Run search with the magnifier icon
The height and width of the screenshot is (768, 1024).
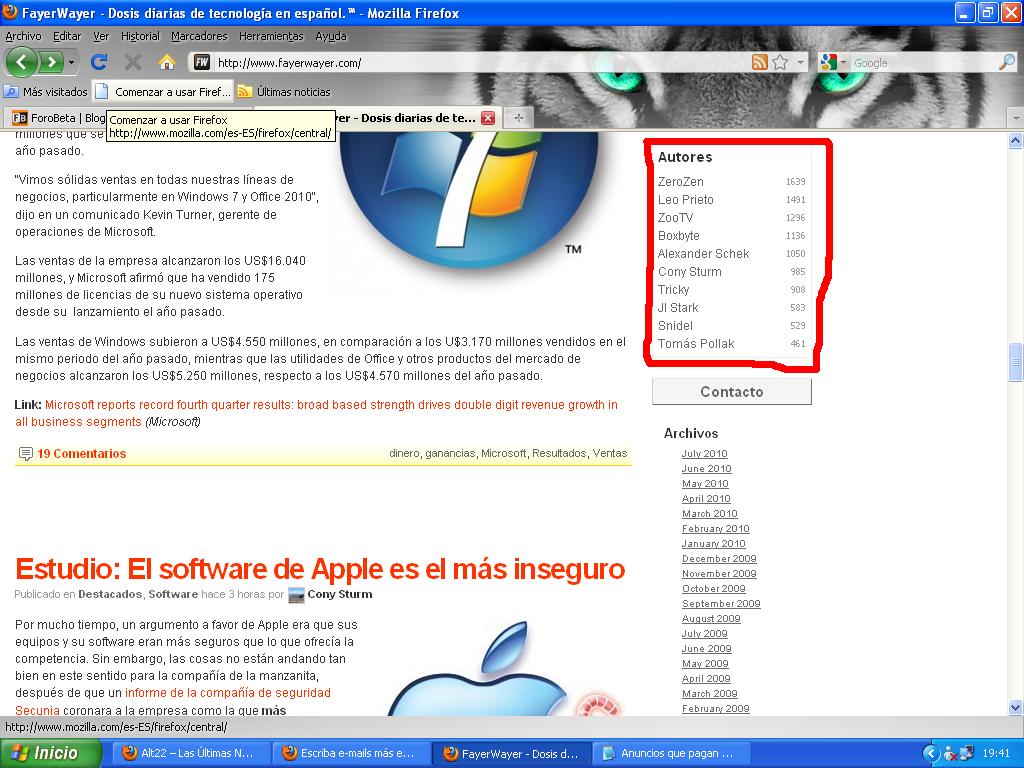pyautogui.click(x=1007, y=62)
